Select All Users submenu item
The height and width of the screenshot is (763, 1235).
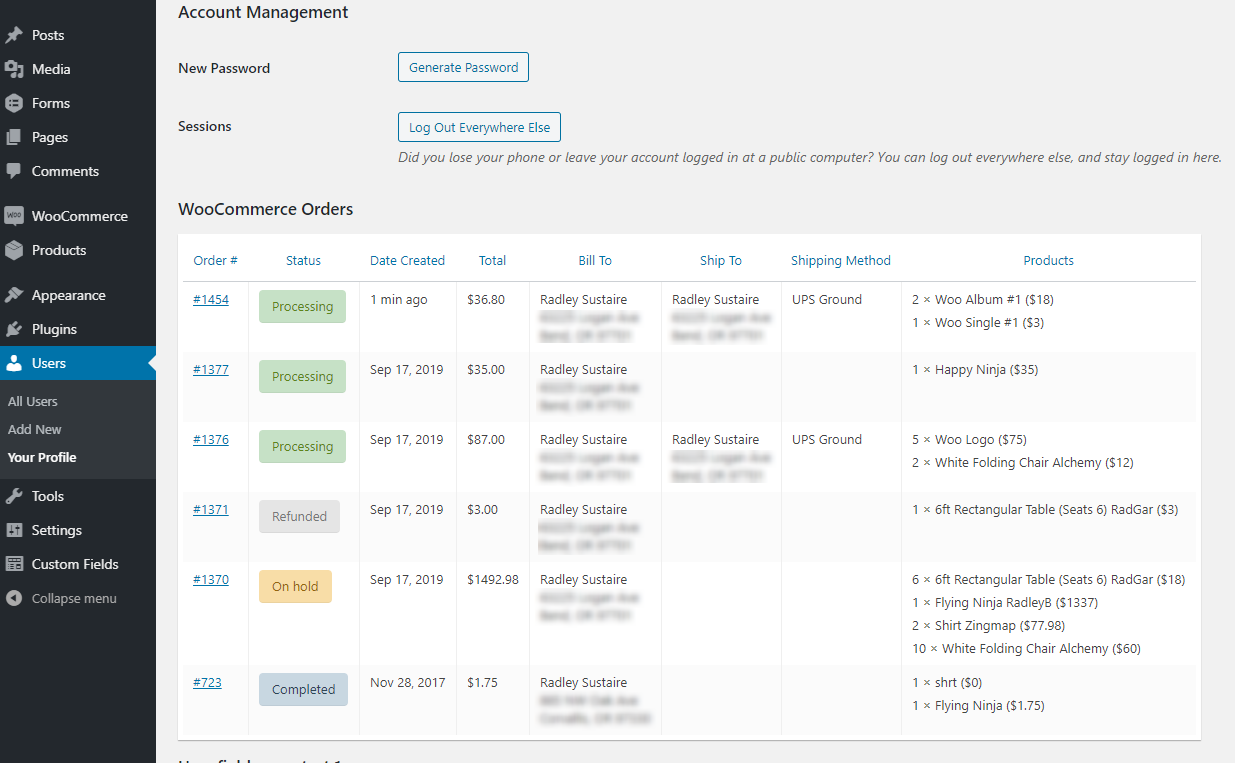click(x=33, y=401)
